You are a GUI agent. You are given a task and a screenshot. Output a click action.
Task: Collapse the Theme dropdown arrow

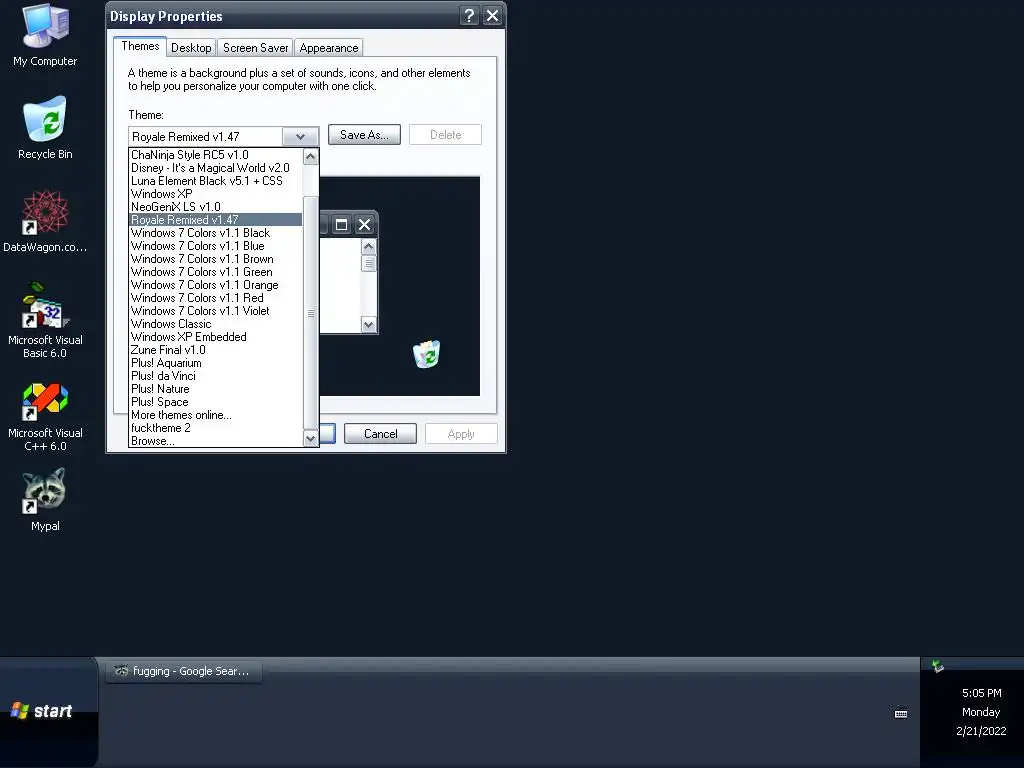point(300,136)
